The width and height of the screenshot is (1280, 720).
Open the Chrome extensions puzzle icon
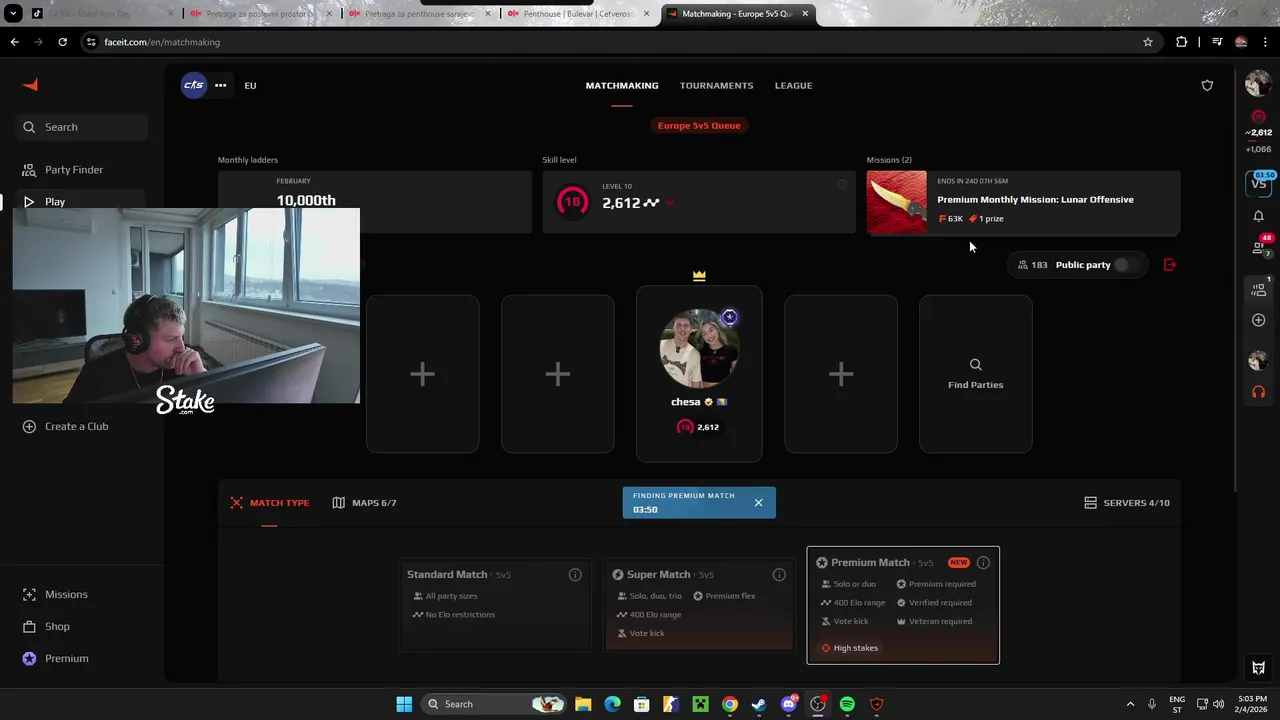(x=1182, y=42)
